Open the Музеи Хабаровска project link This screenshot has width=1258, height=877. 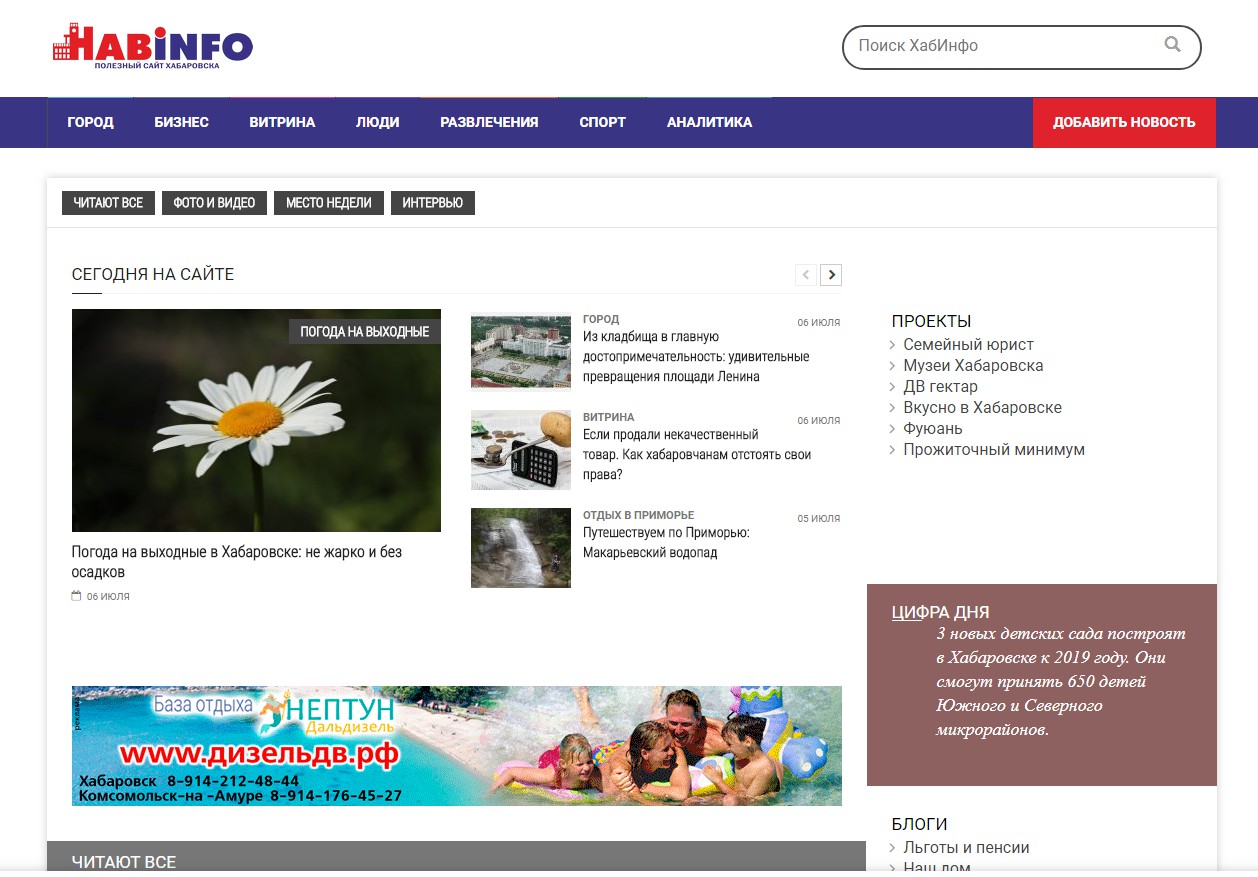pyautogui.click(x=973, y=365)
